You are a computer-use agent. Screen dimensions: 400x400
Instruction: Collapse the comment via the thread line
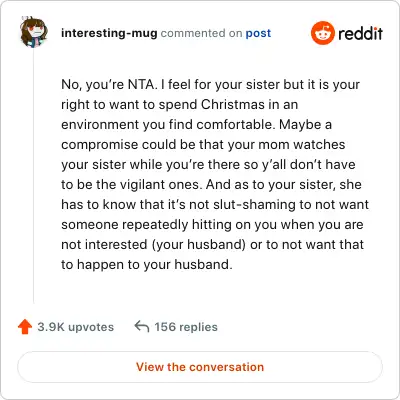click(x=33, y=176)
